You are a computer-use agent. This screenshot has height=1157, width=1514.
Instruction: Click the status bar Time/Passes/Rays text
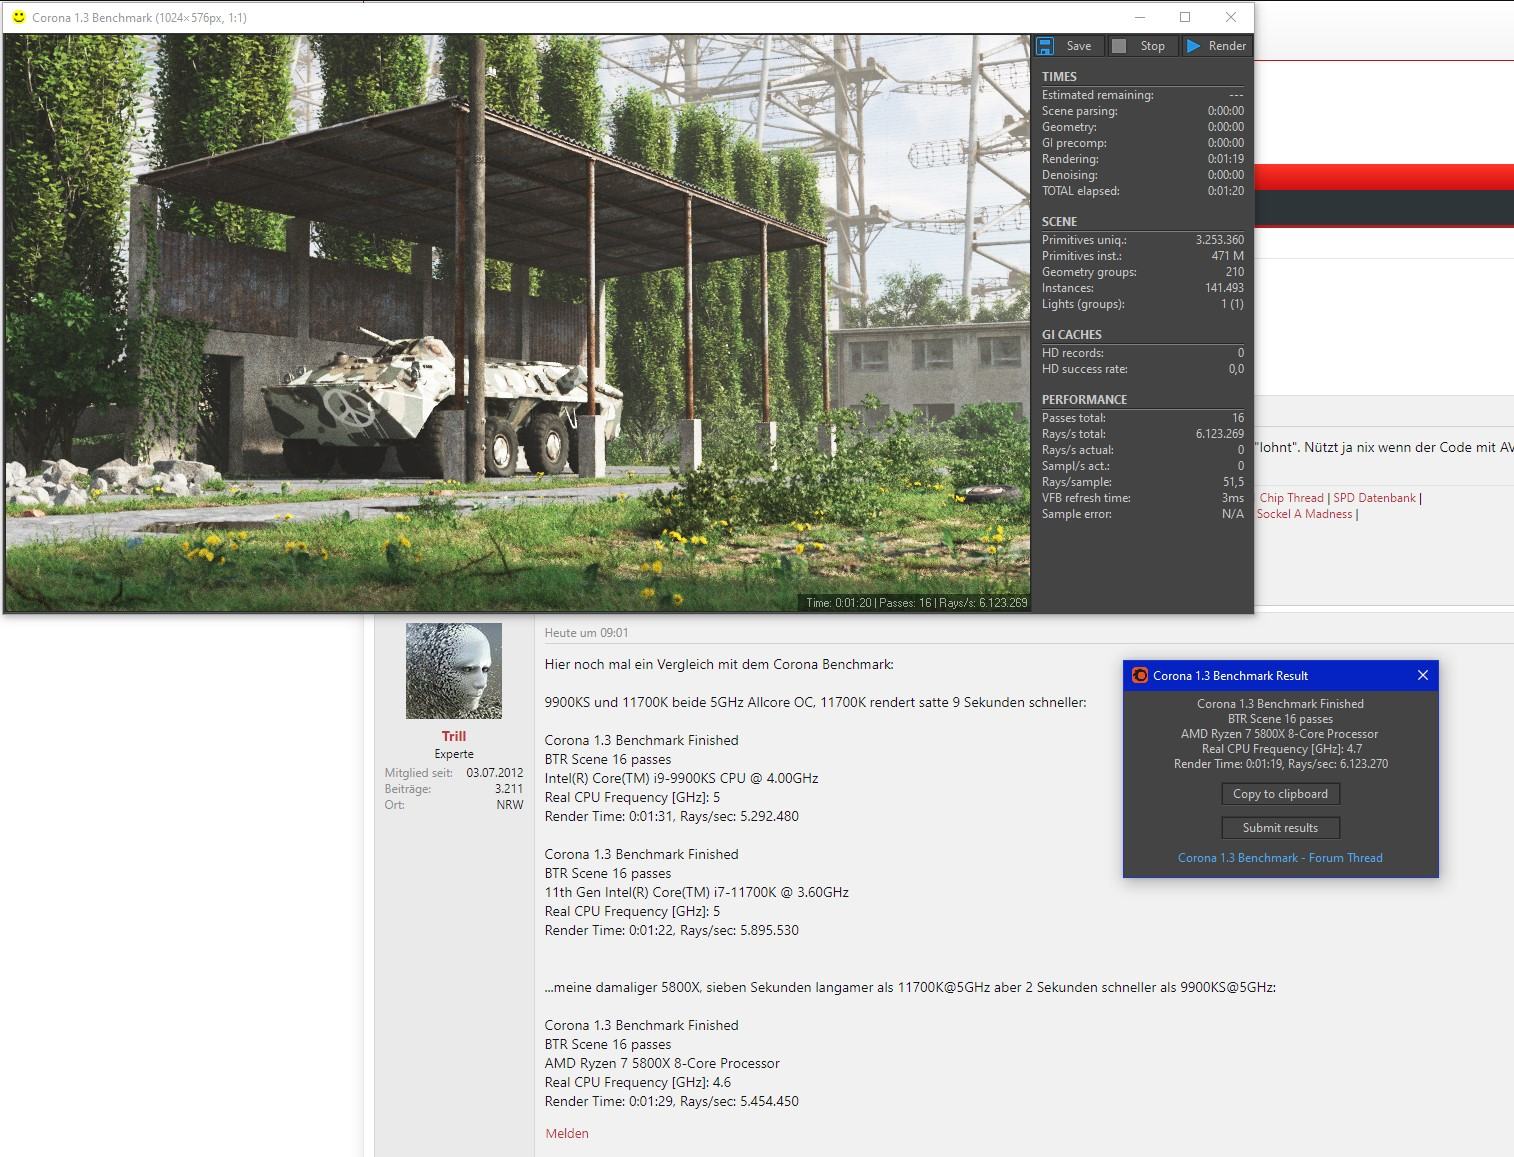[916, 603]
